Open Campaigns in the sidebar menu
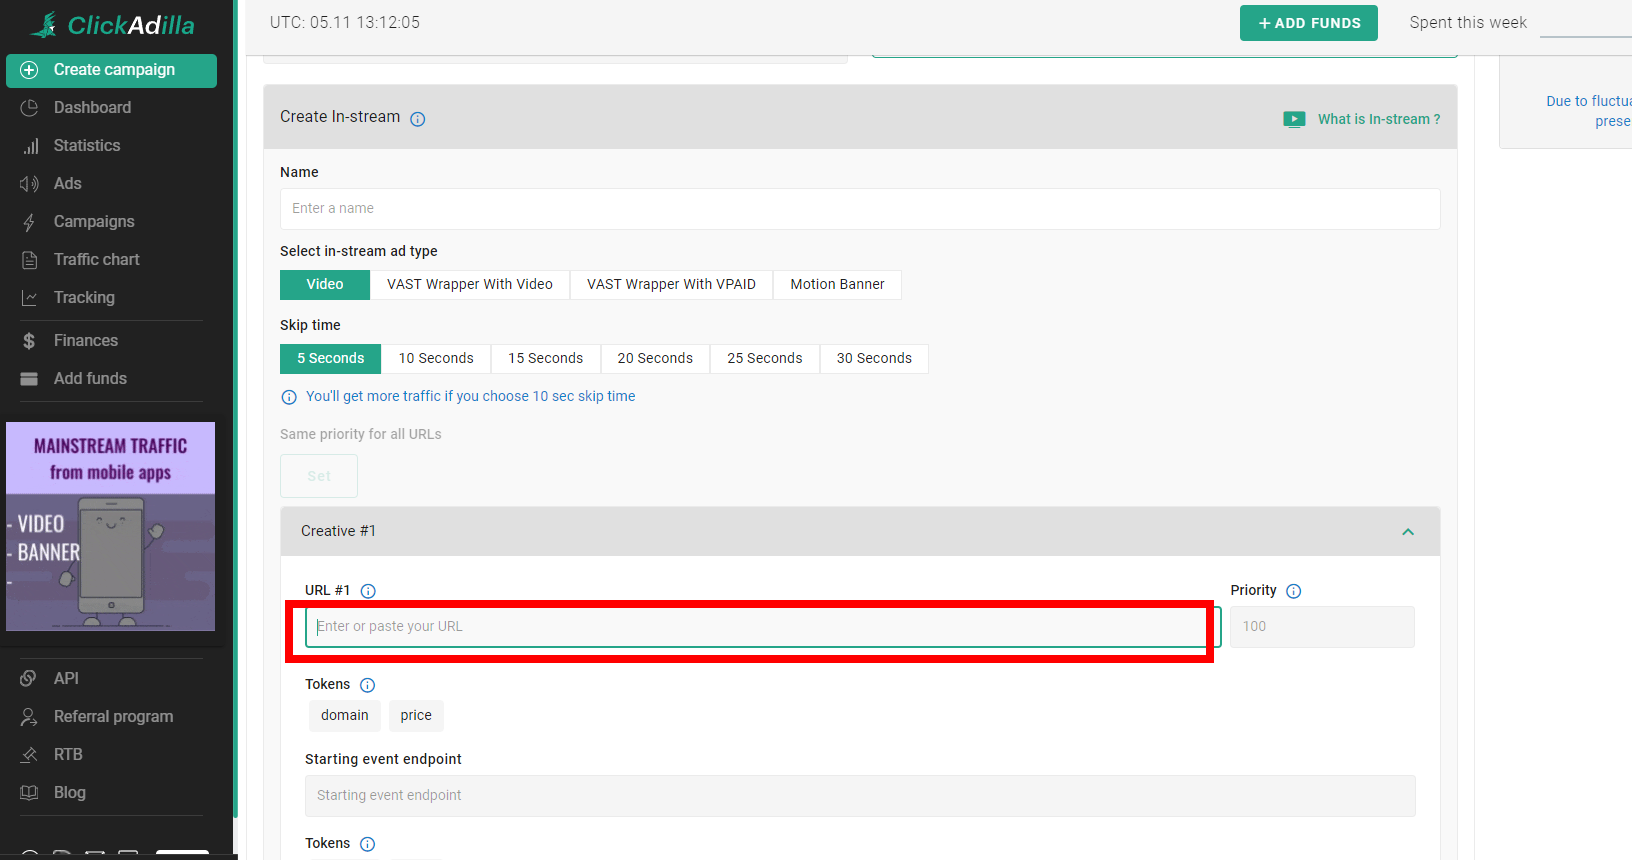 94,222
